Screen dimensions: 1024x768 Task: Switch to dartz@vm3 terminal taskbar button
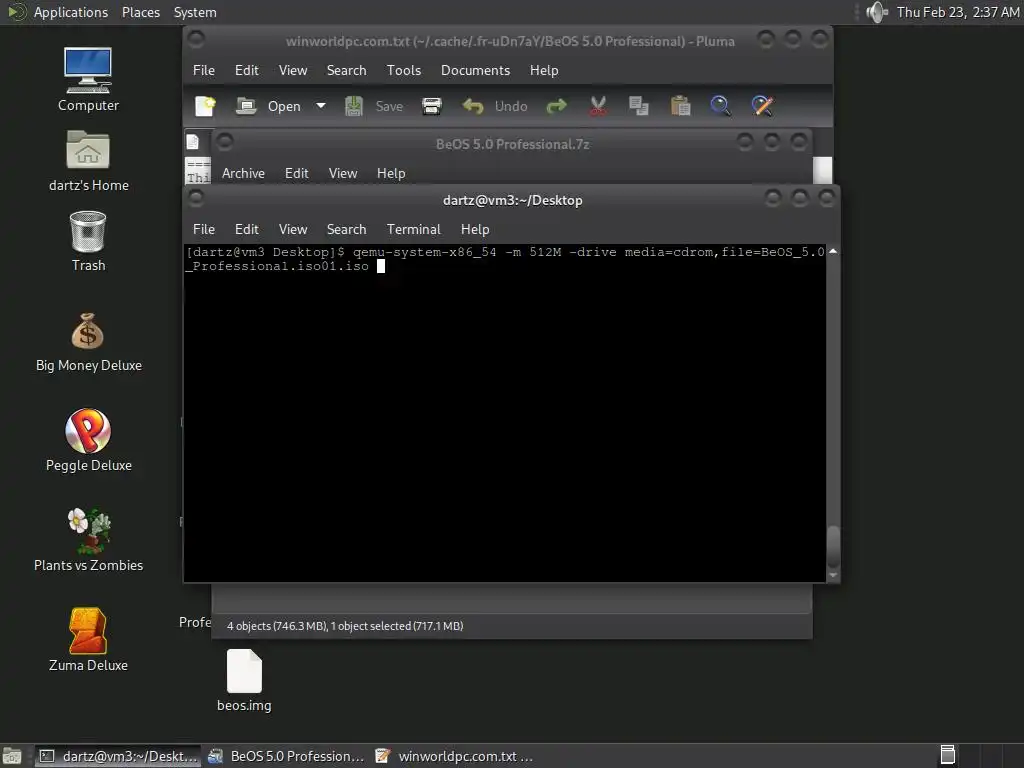click(118, 756)
